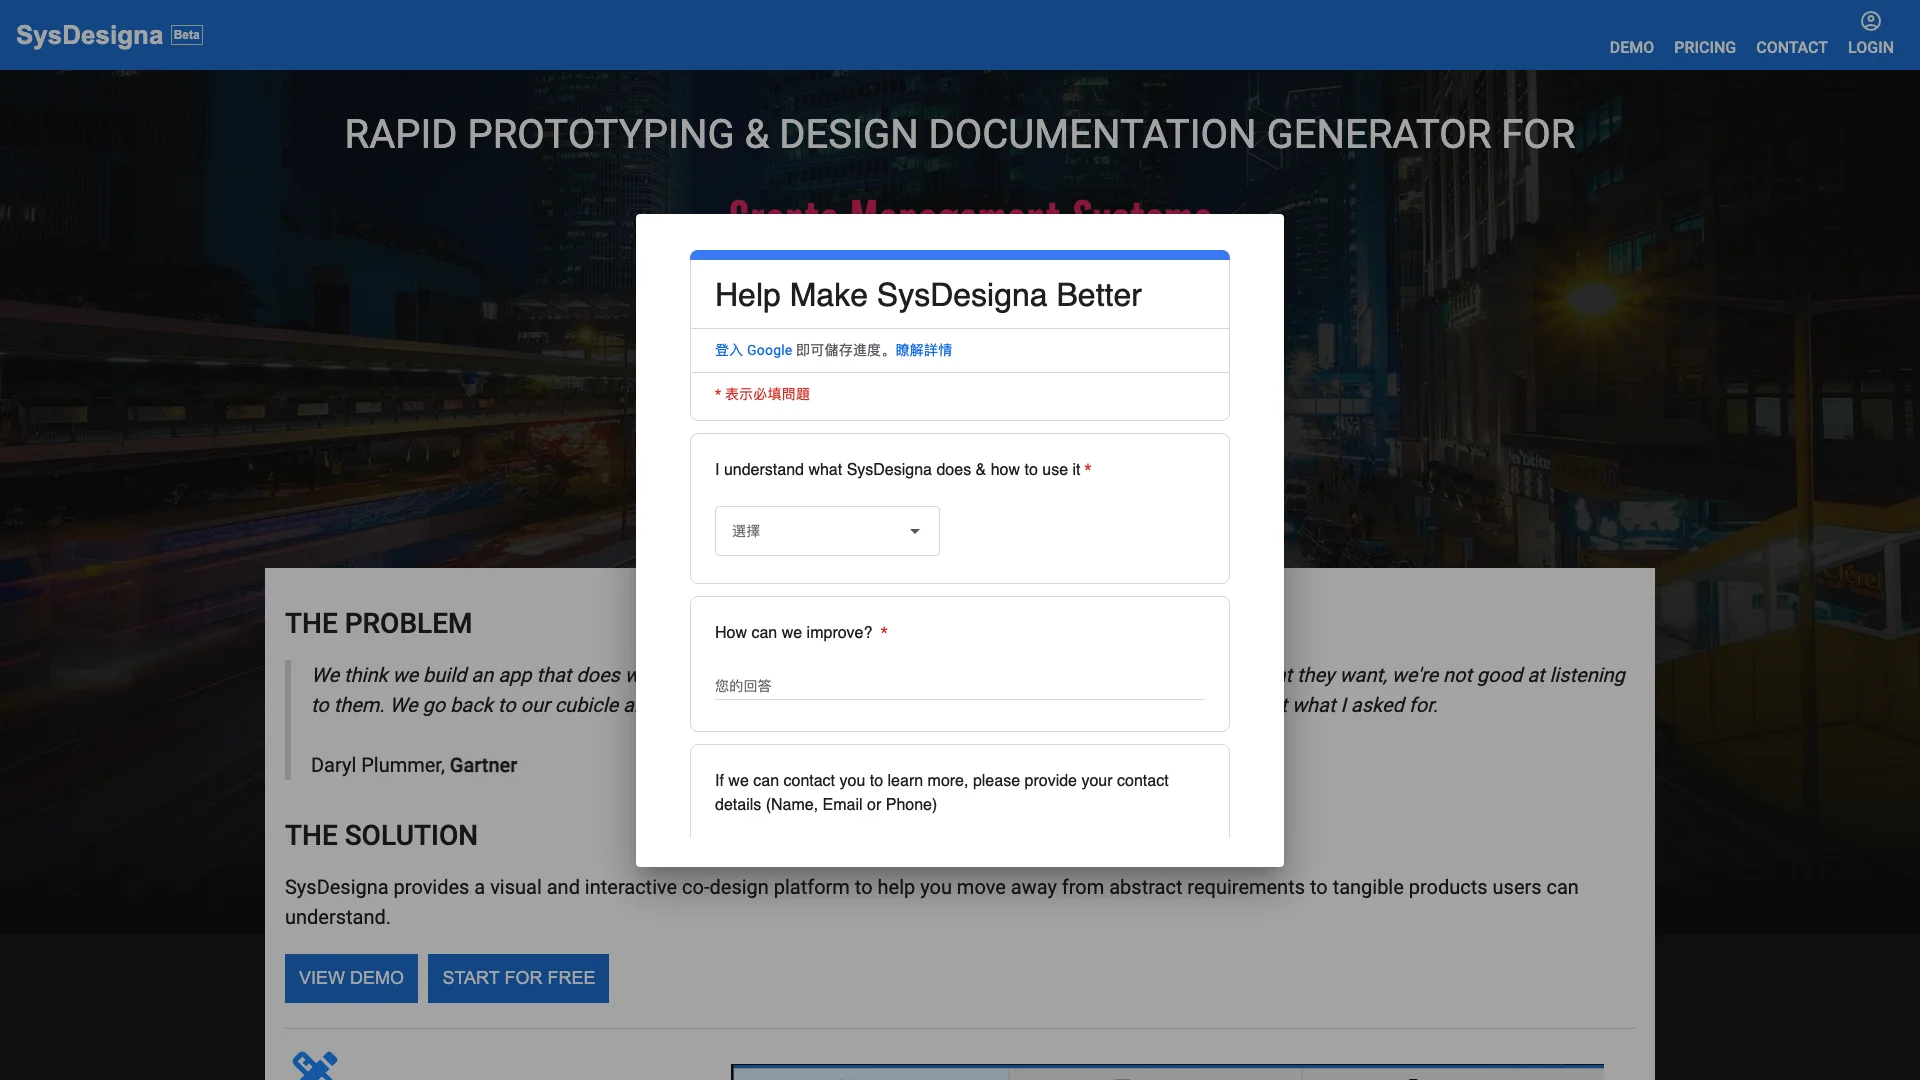Click the blue tools icon below View Demo

pos(315,1065)
